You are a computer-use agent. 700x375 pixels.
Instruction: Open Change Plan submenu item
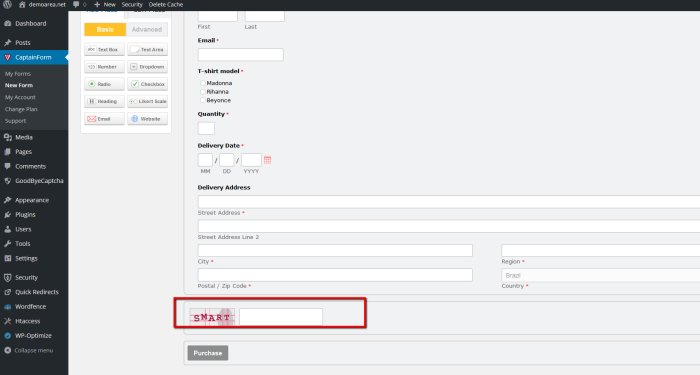21,109
